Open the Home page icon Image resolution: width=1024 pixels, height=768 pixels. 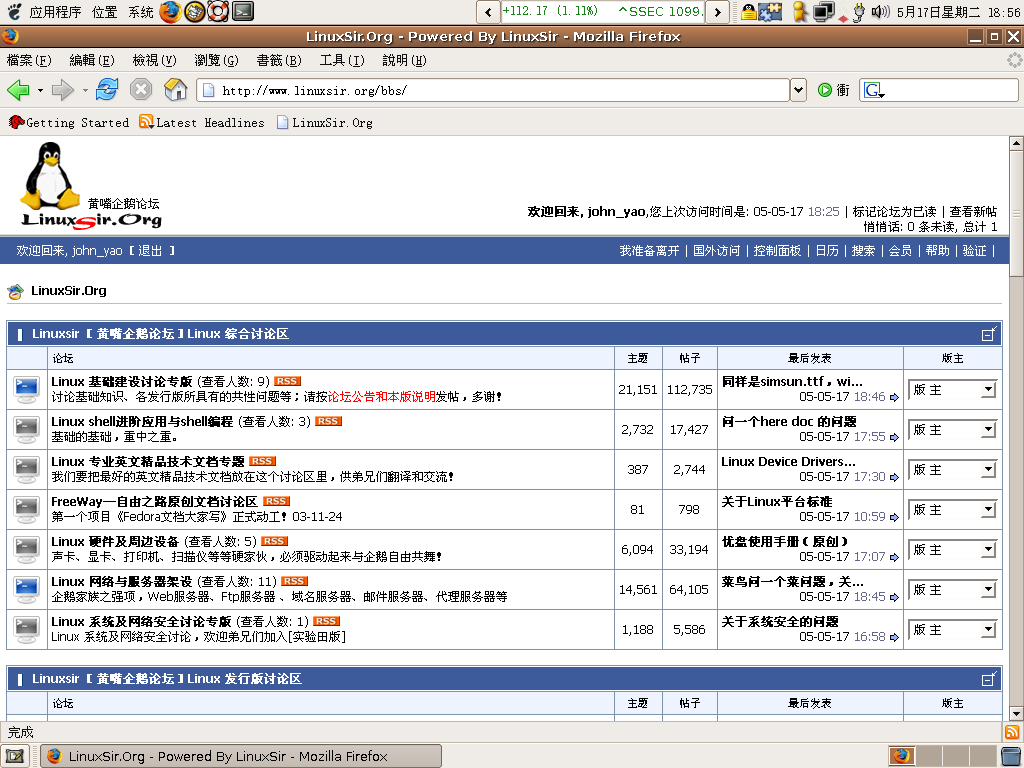175,89
